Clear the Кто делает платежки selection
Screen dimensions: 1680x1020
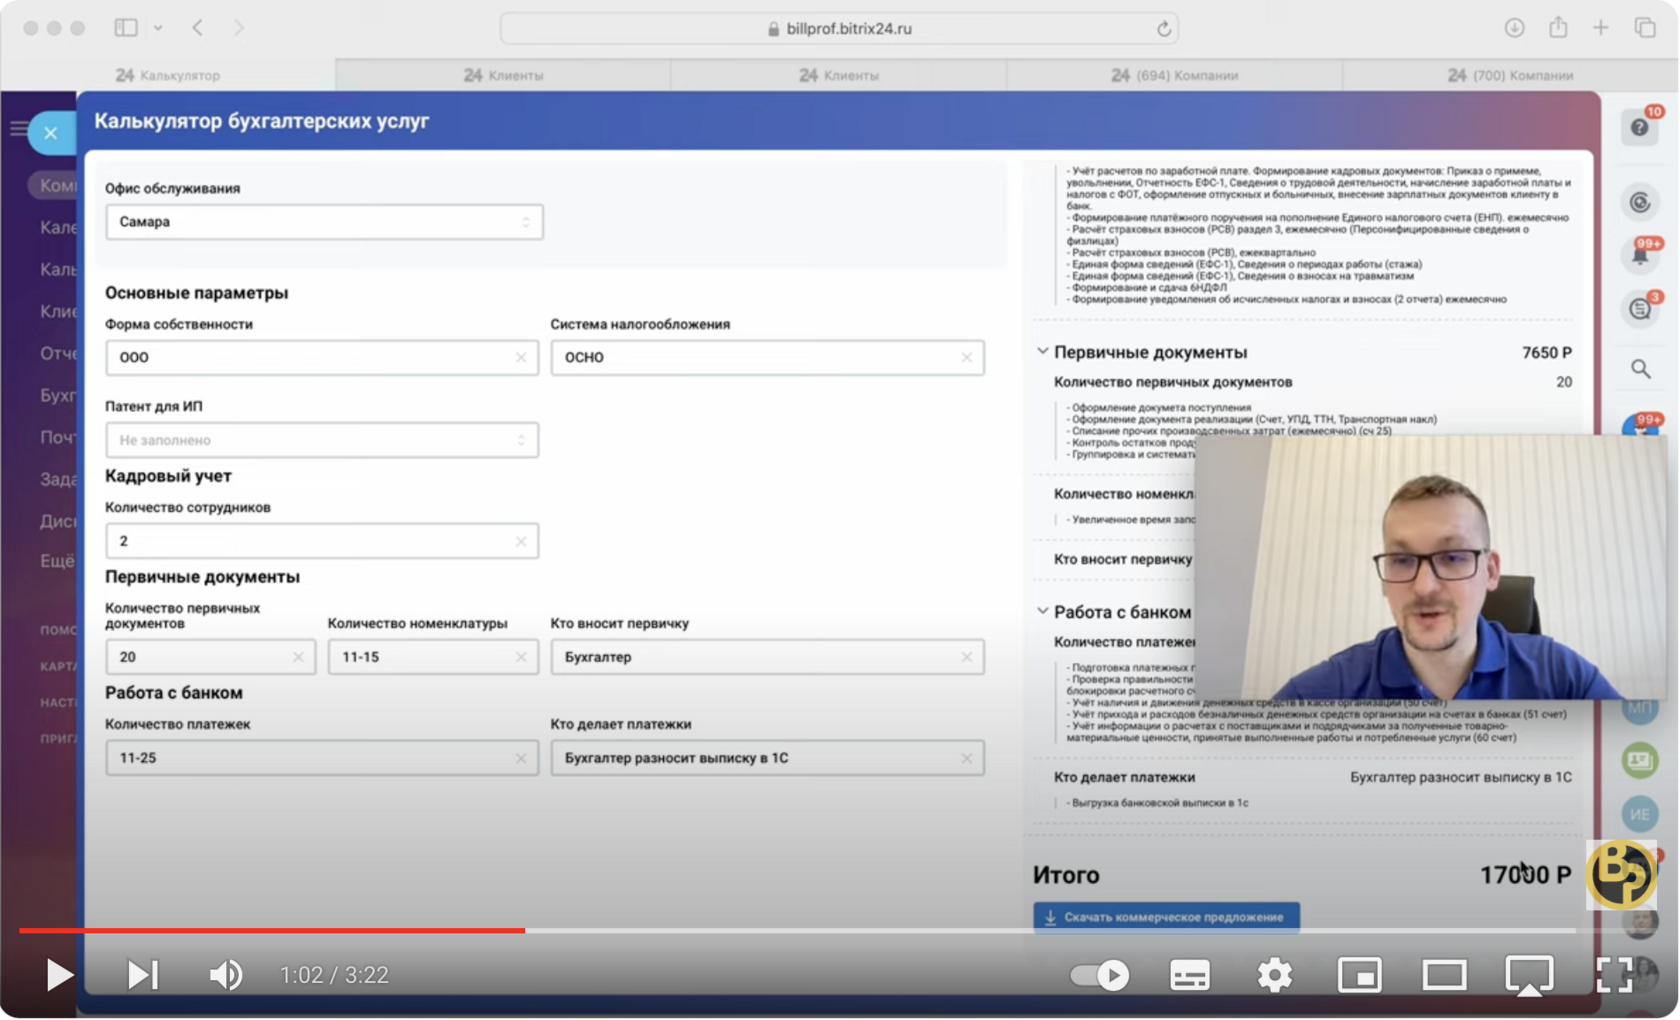(967, 759)
